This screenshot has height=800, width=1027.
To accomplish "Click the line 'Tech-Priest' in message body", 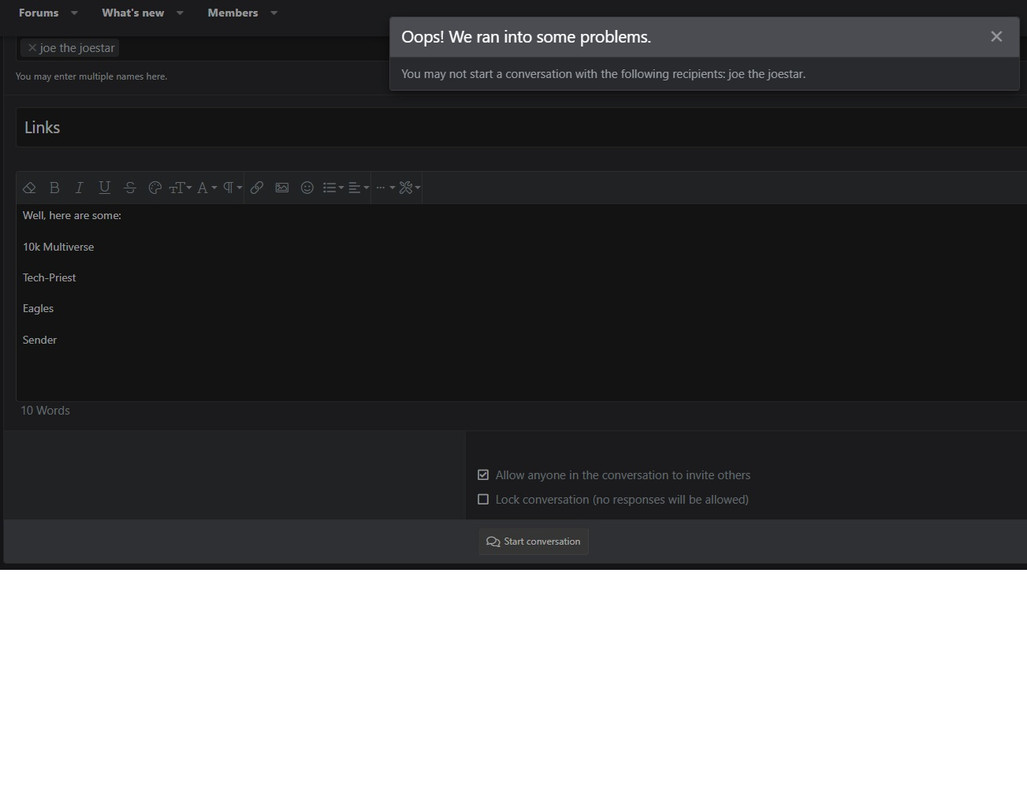I will click(49, 278).
